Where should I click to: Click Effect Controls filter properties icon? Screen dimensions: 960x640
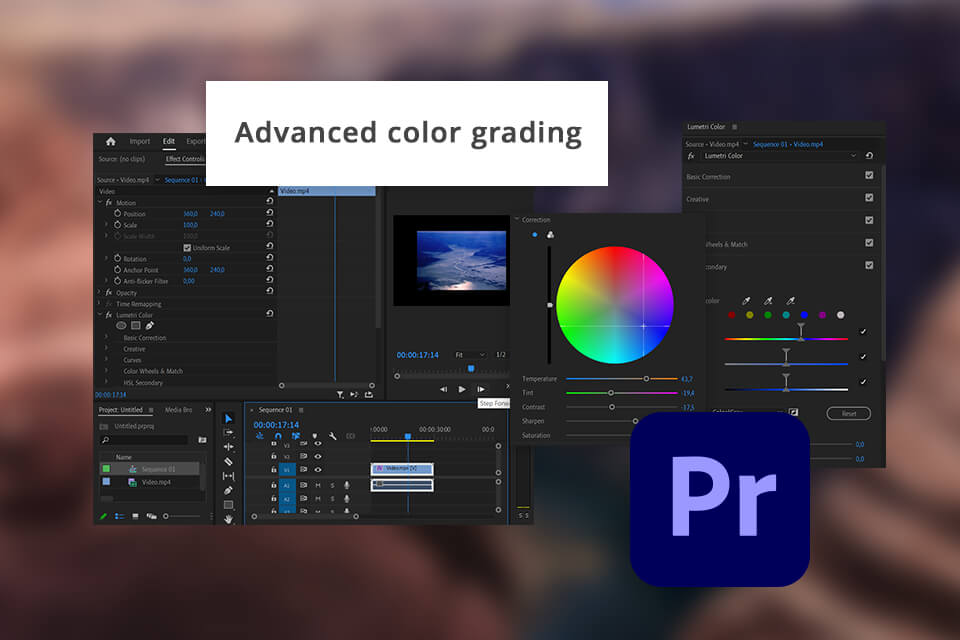[340, 395]
